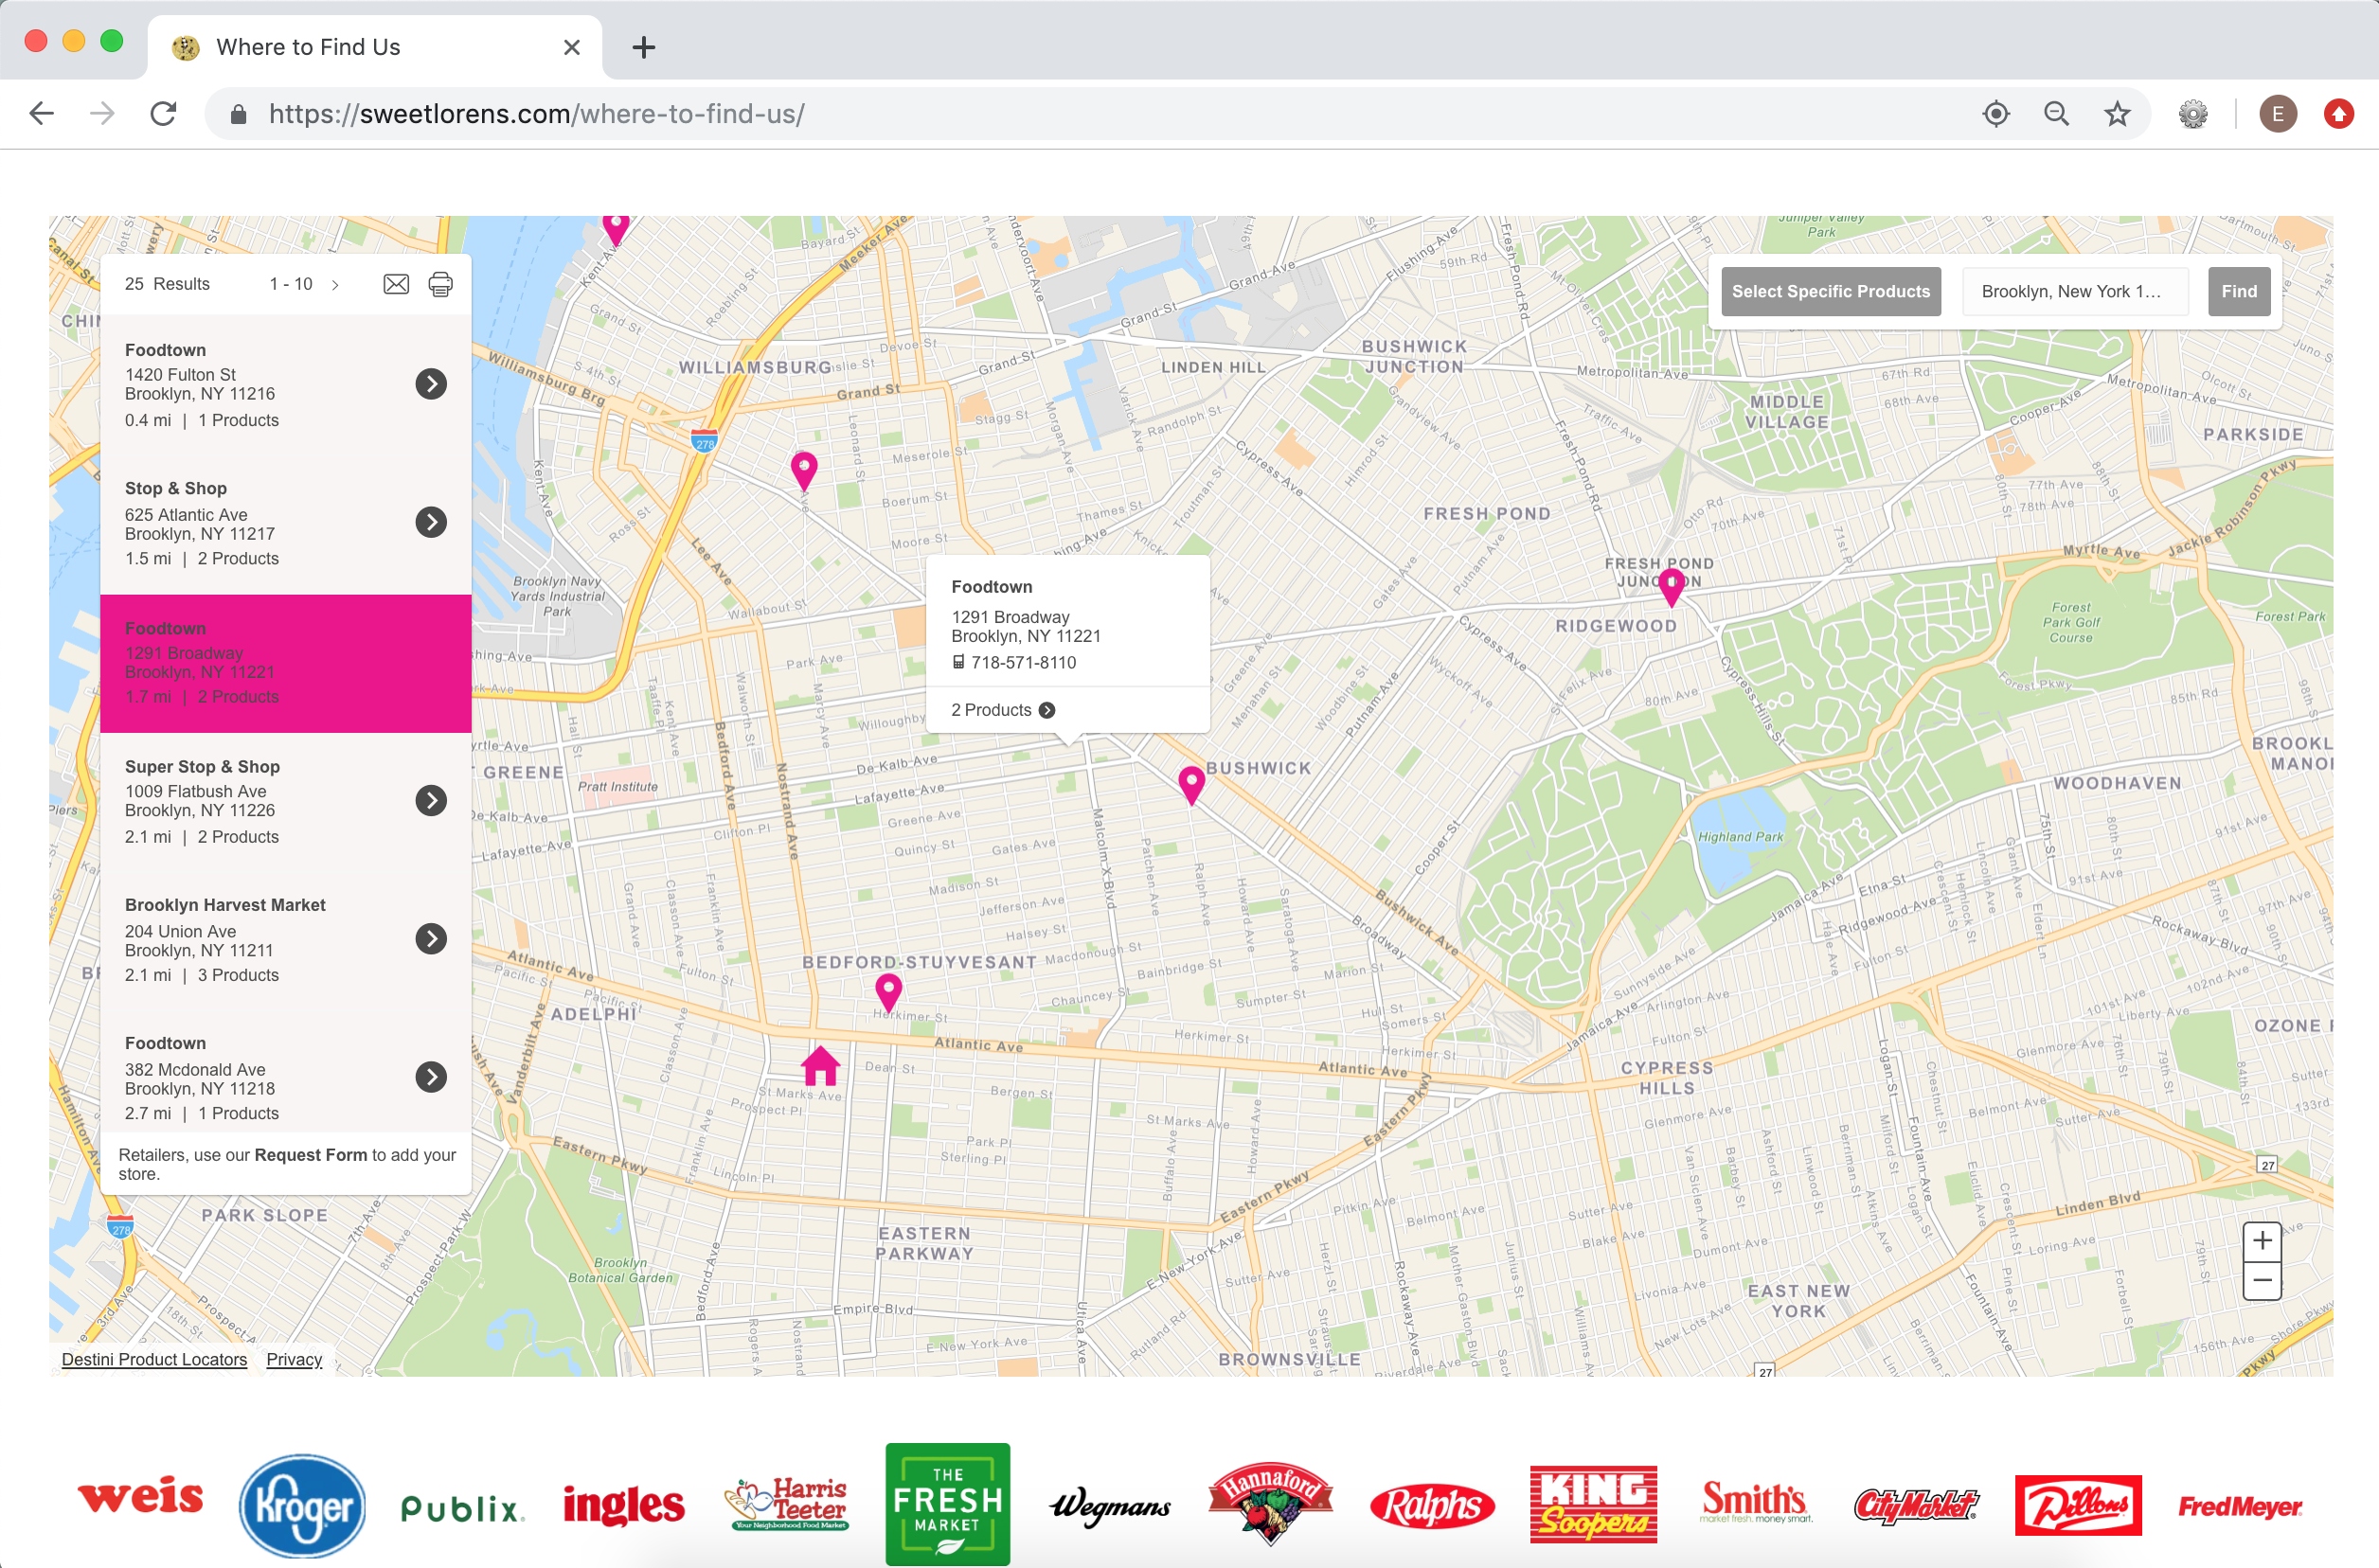Viewport: 2379px width, 1568px height.
Task: Zoom in the map with plus button
Action: click(2262, 1241)
